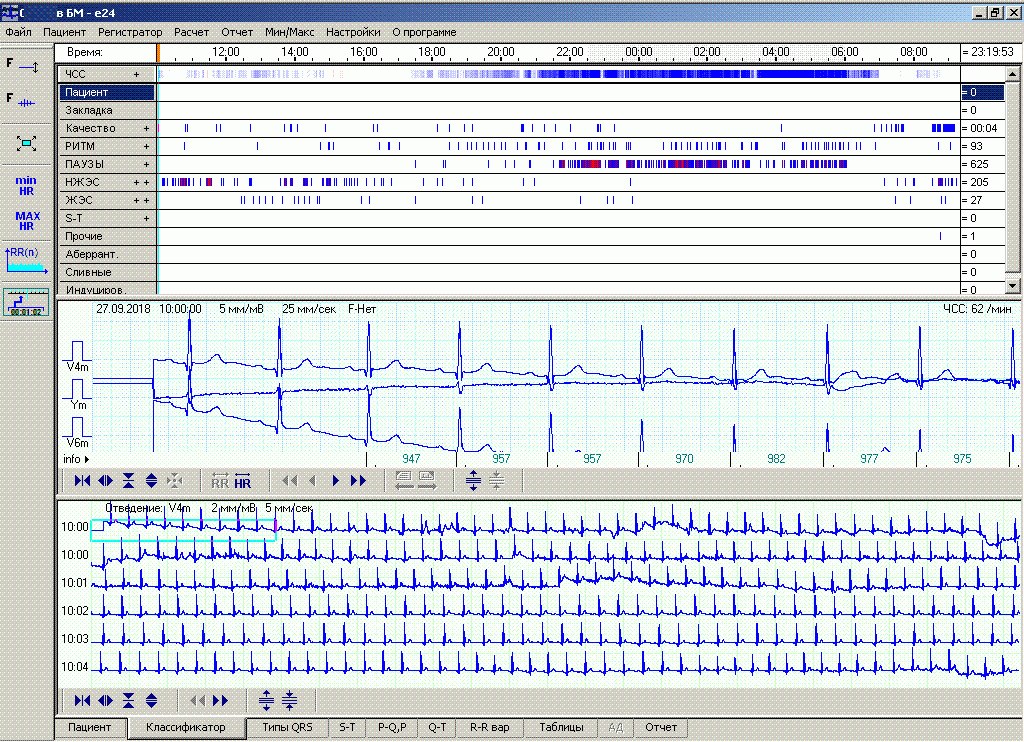Increase amplitude in ECG strip toolbar
The height and width of the screenshot is (742, 1024).
click(152, 481)
